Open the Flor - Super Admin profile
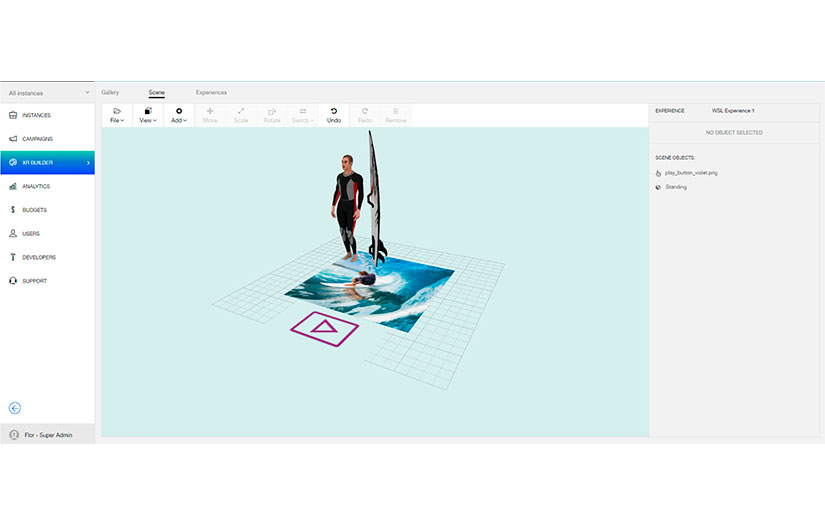825x525 pixels. point(48,435)
